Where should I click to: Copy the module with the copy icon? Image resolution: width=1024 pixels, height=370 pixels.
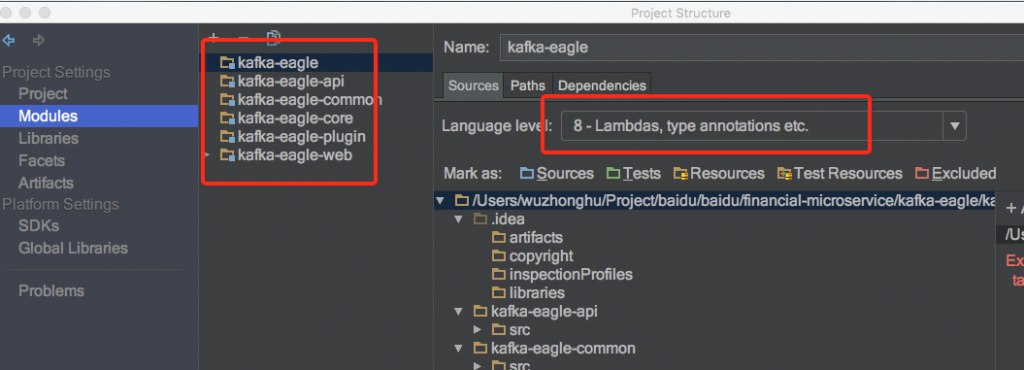[x=274, y=38]
